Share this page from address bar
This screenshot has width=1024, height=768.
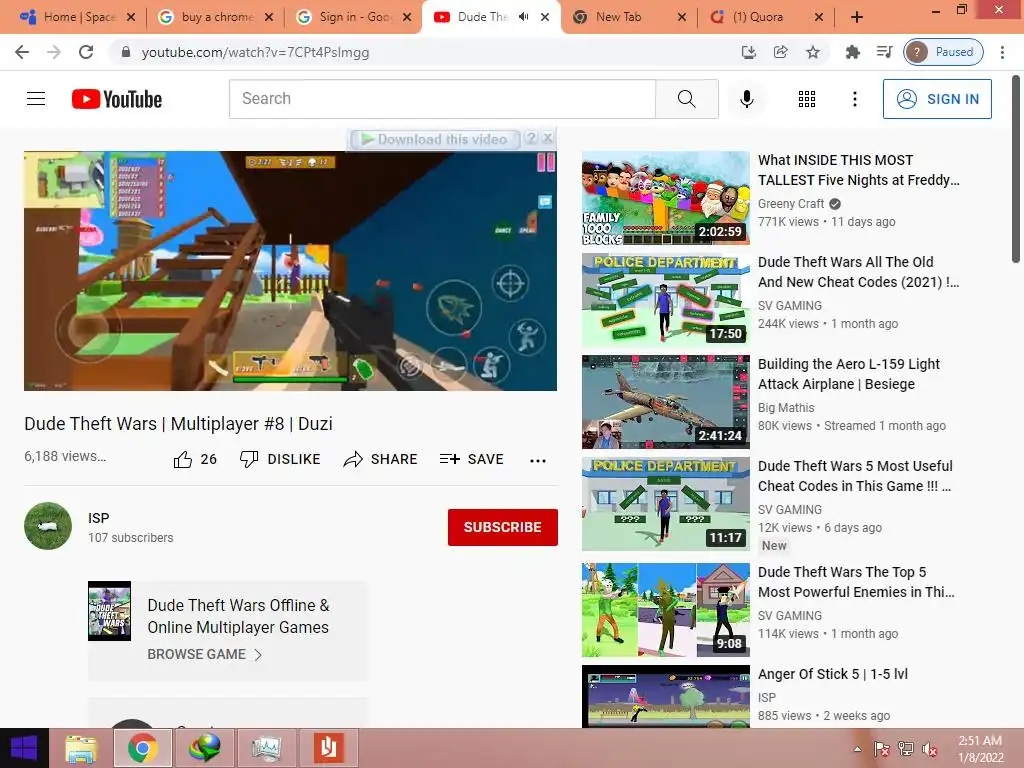click(780, 52)
